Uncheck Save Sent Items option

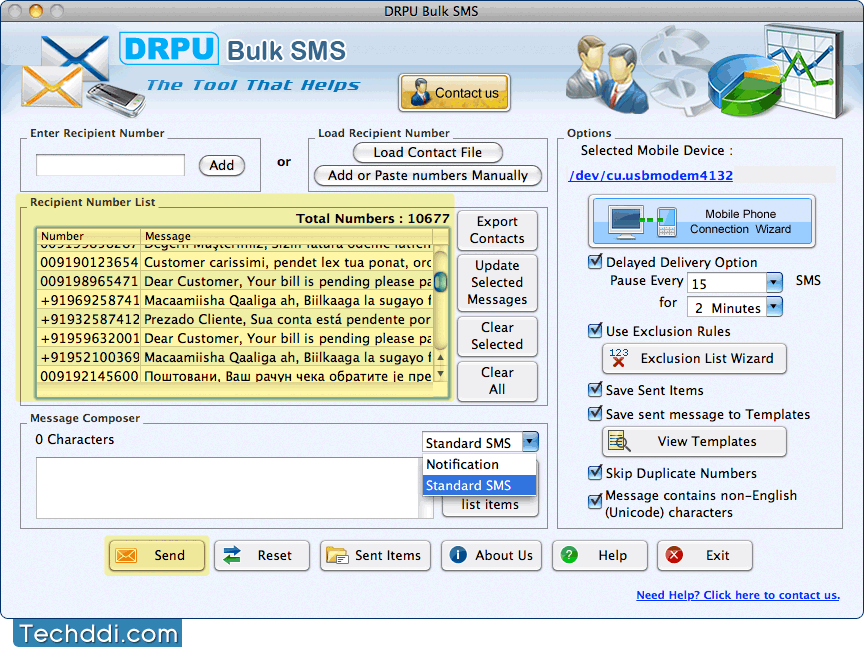(595, 390)
